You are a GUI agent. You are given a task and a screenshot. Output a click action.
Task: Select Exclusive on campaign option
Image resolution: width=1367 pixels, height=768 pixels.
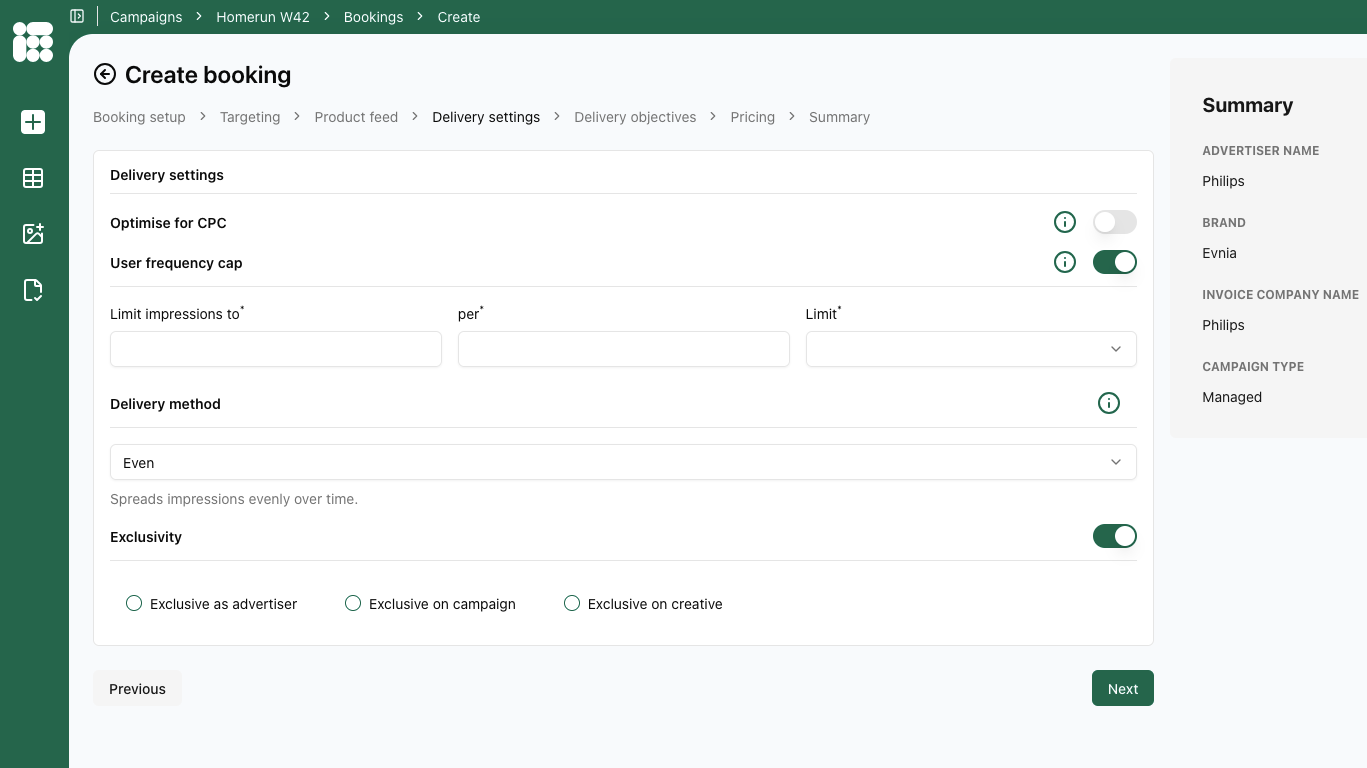click(353, 603)
